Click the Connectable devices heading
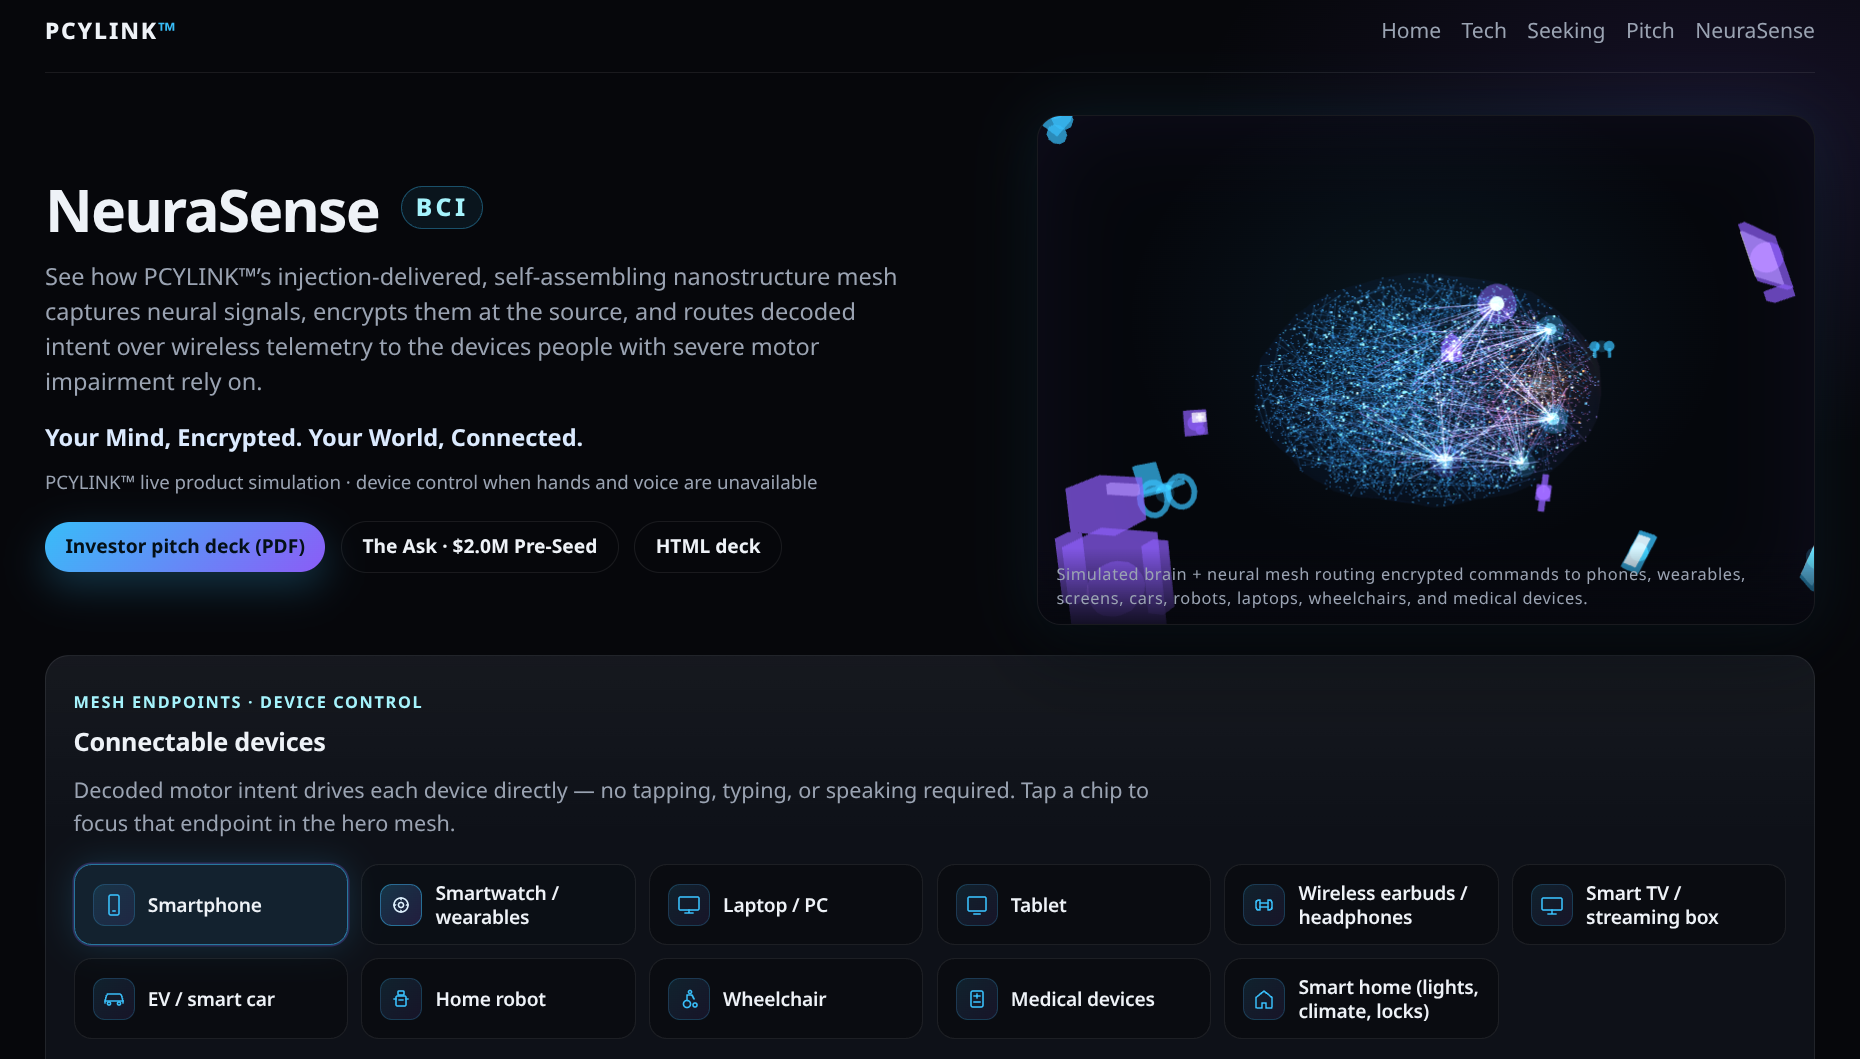 tap(200, 742)
